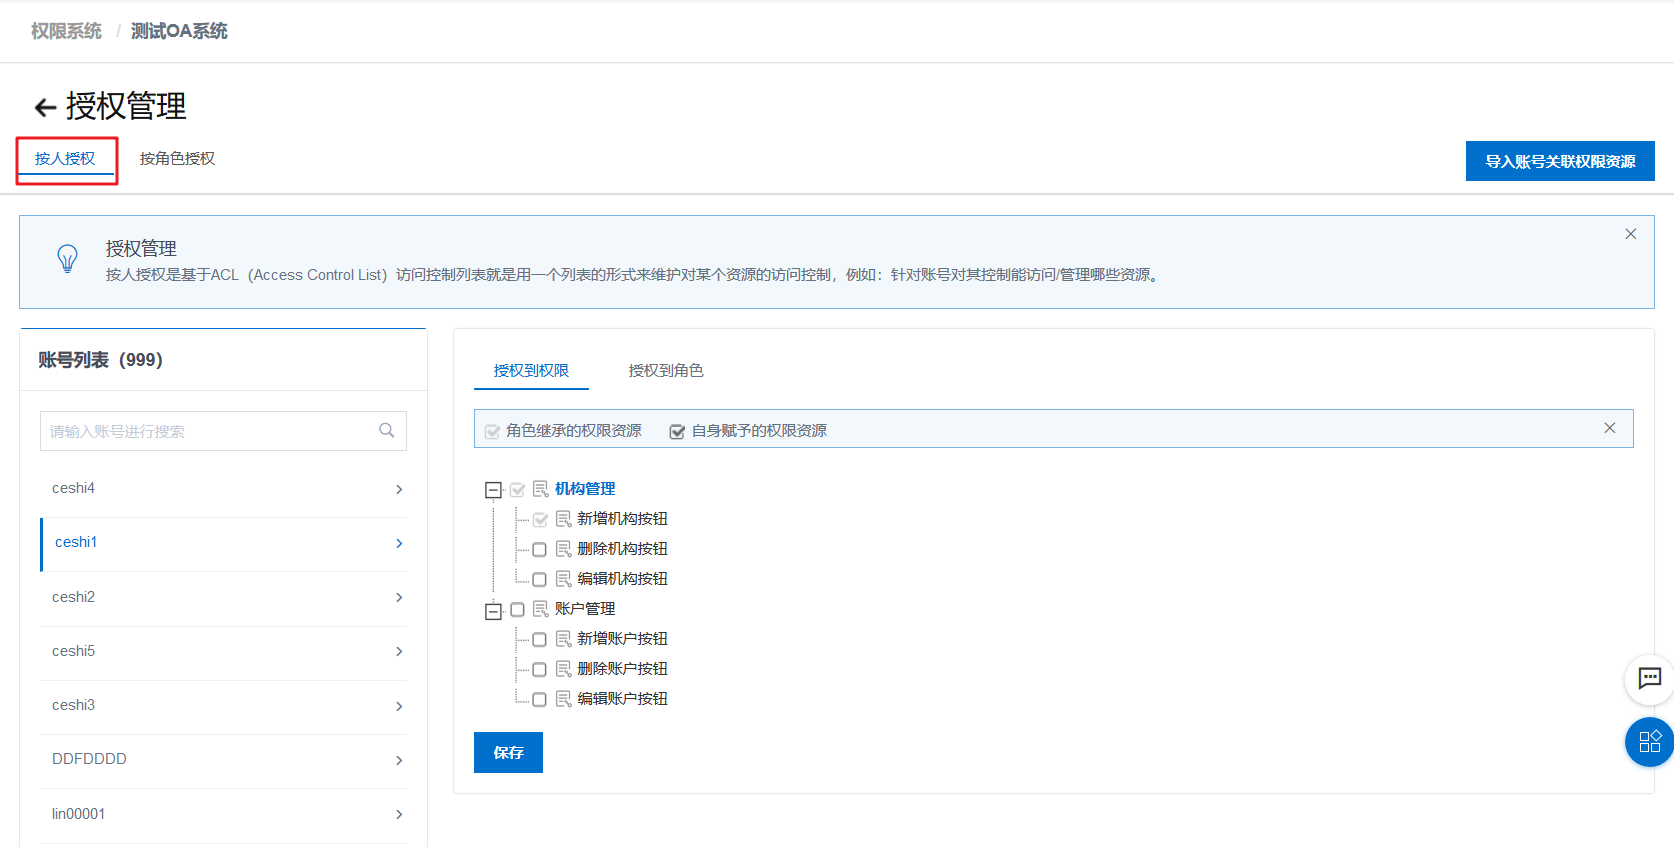Expand the ceshi3 account row chevron

[x=399, y=706]
